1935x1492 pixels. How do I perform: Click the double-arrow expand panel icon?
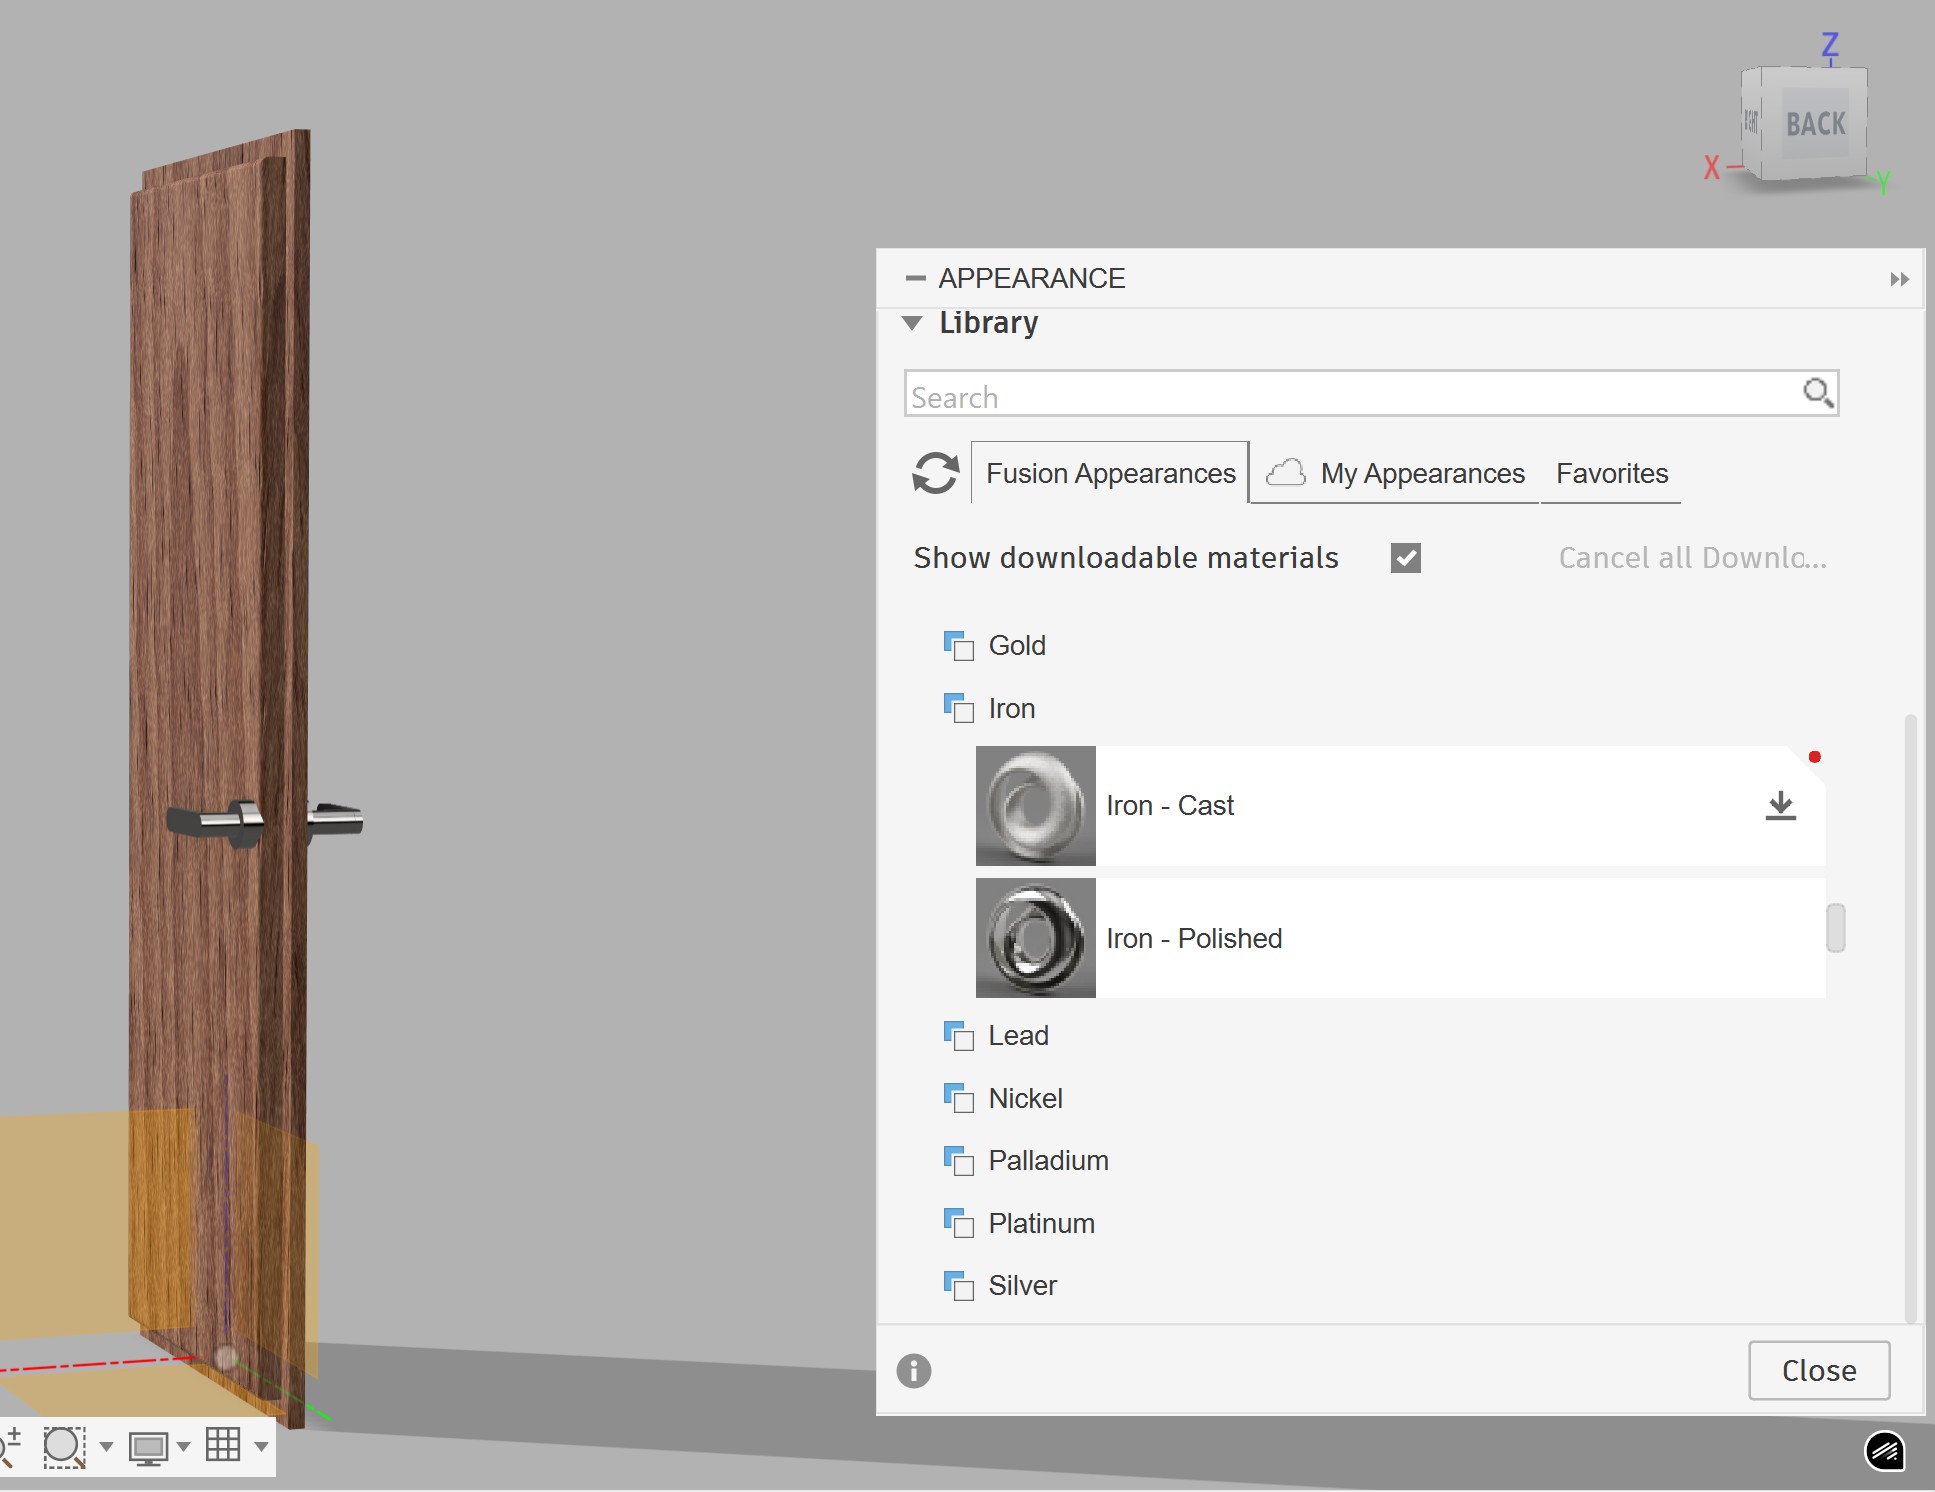tap(1899, 279)
